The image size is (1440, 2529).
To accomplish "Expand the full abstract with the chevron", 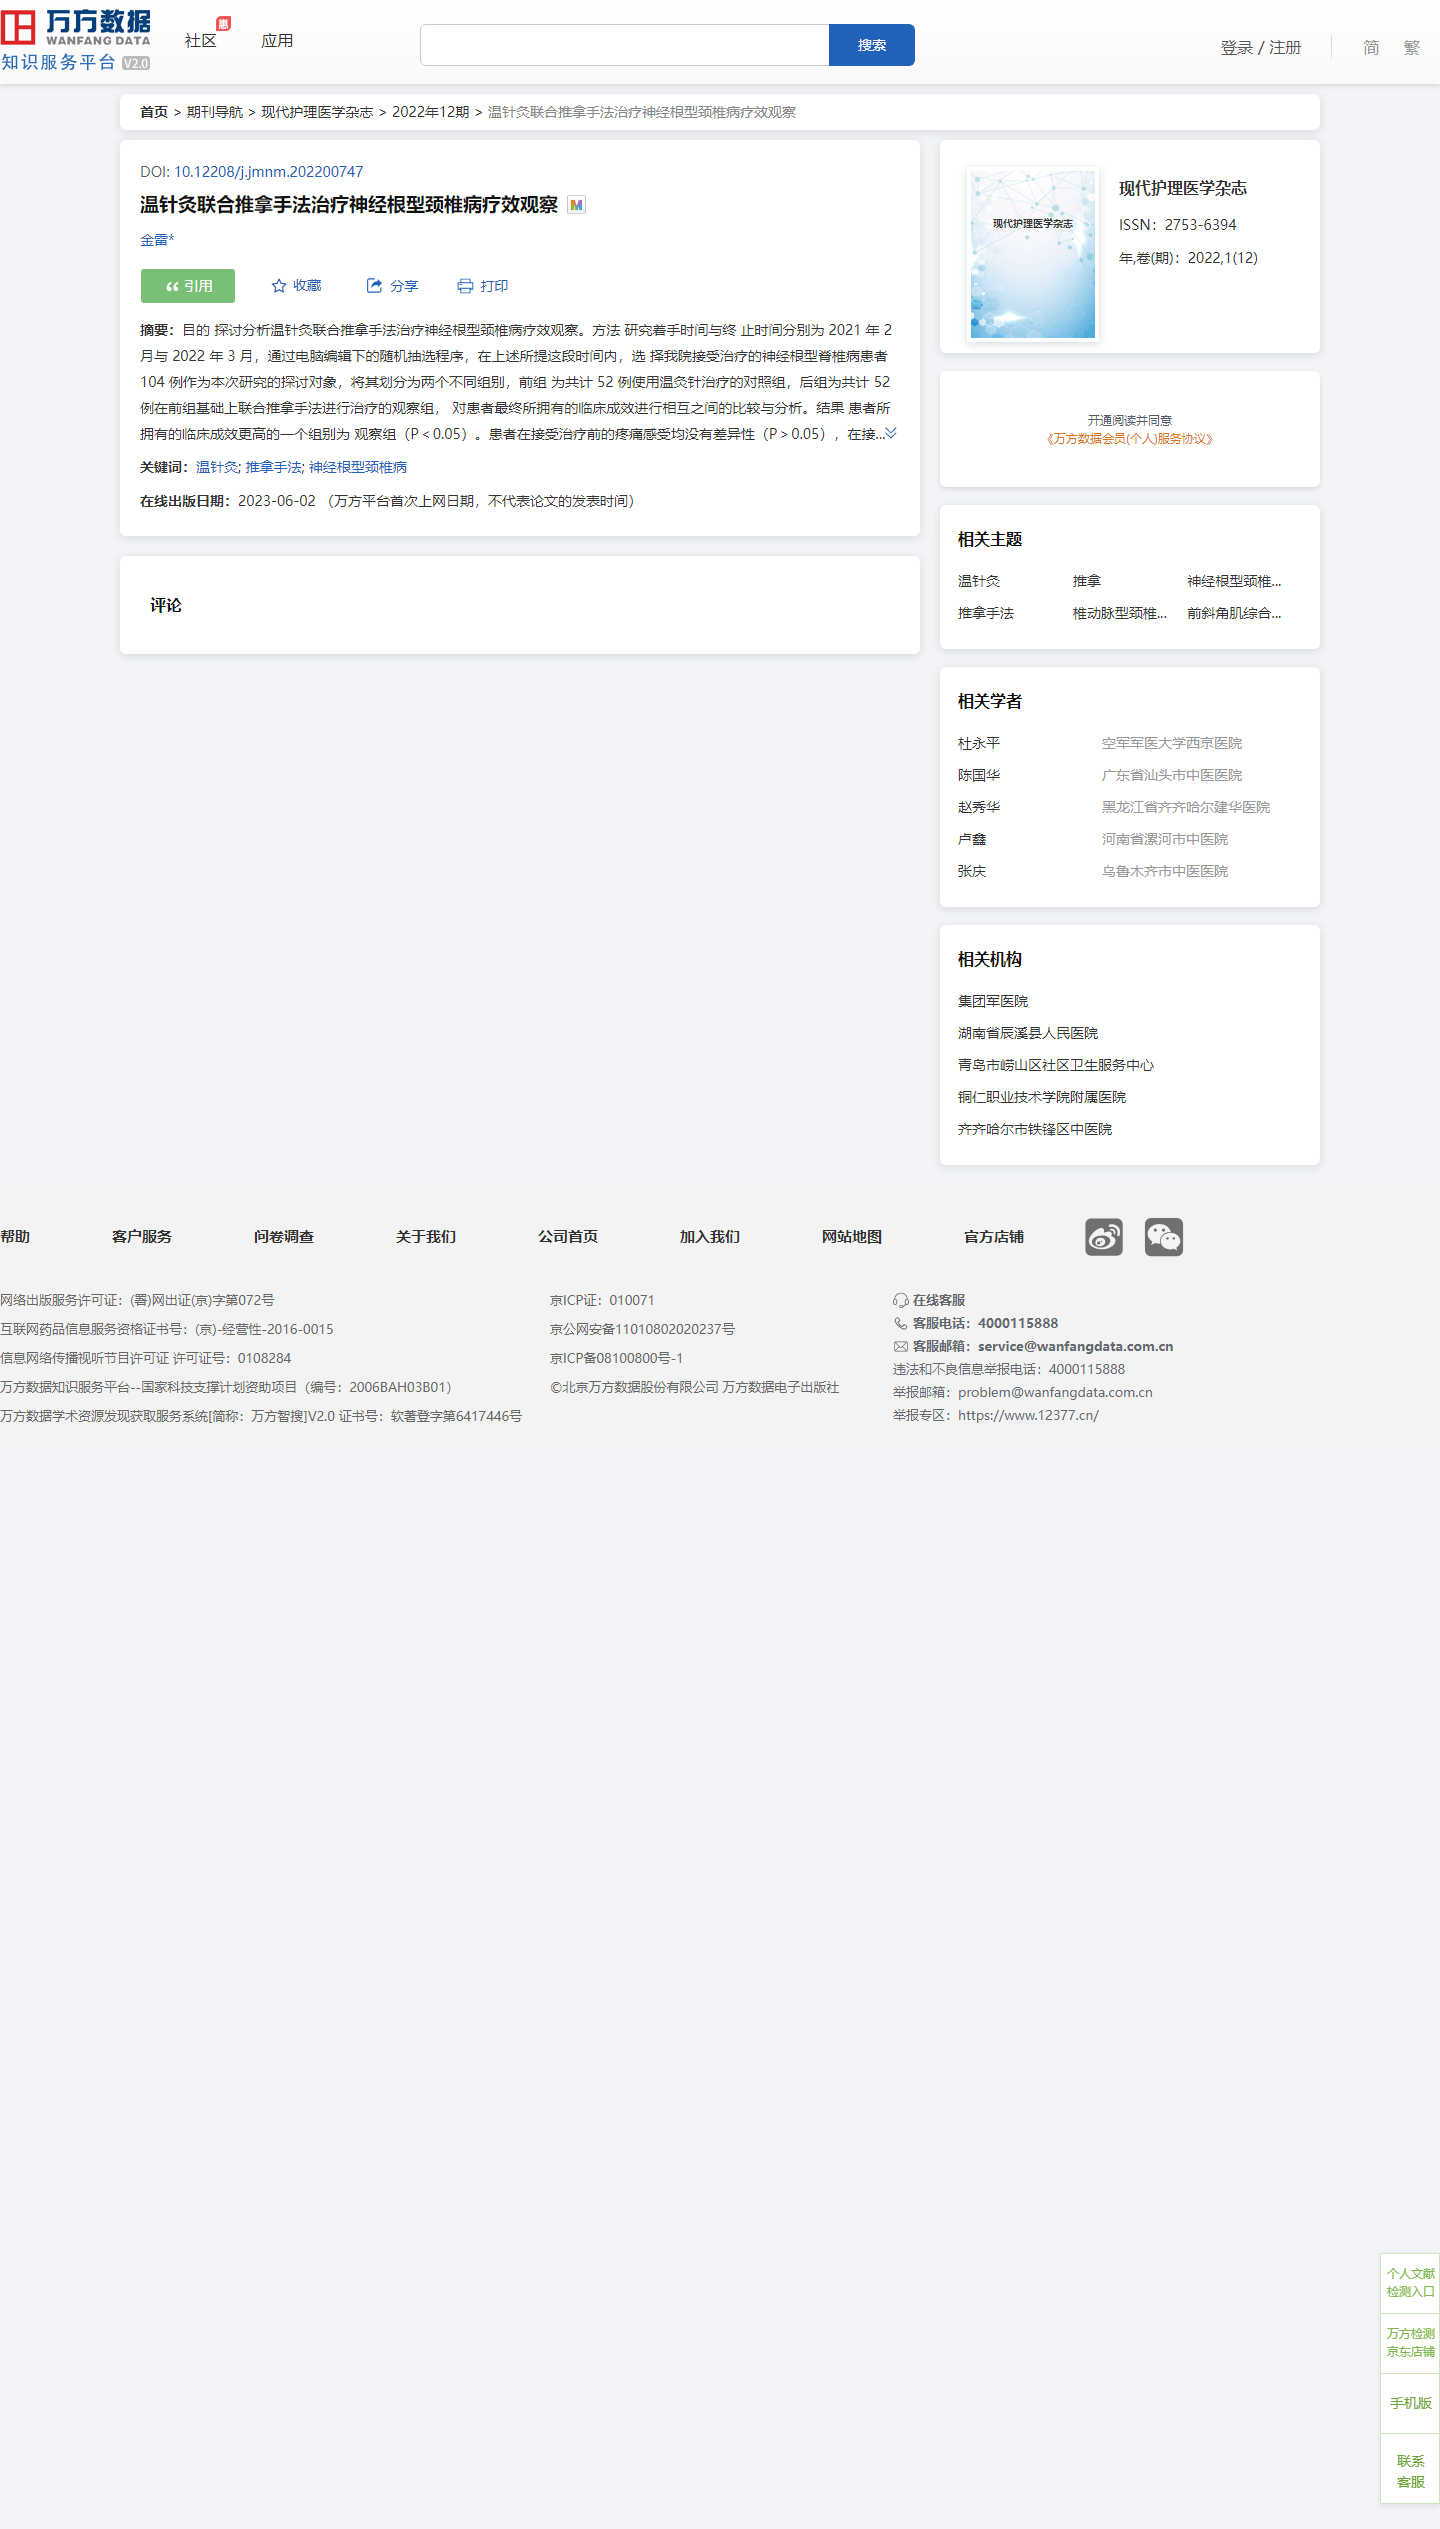I will click(891, 434).
